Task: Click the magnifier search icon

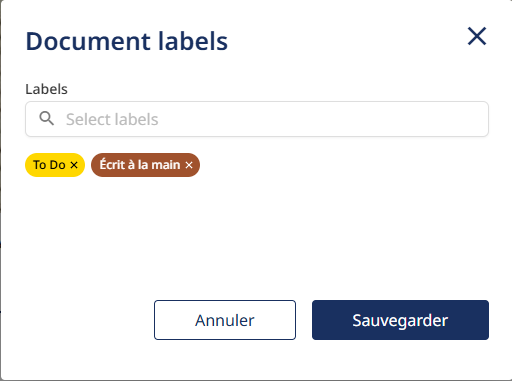Action: 46,118
